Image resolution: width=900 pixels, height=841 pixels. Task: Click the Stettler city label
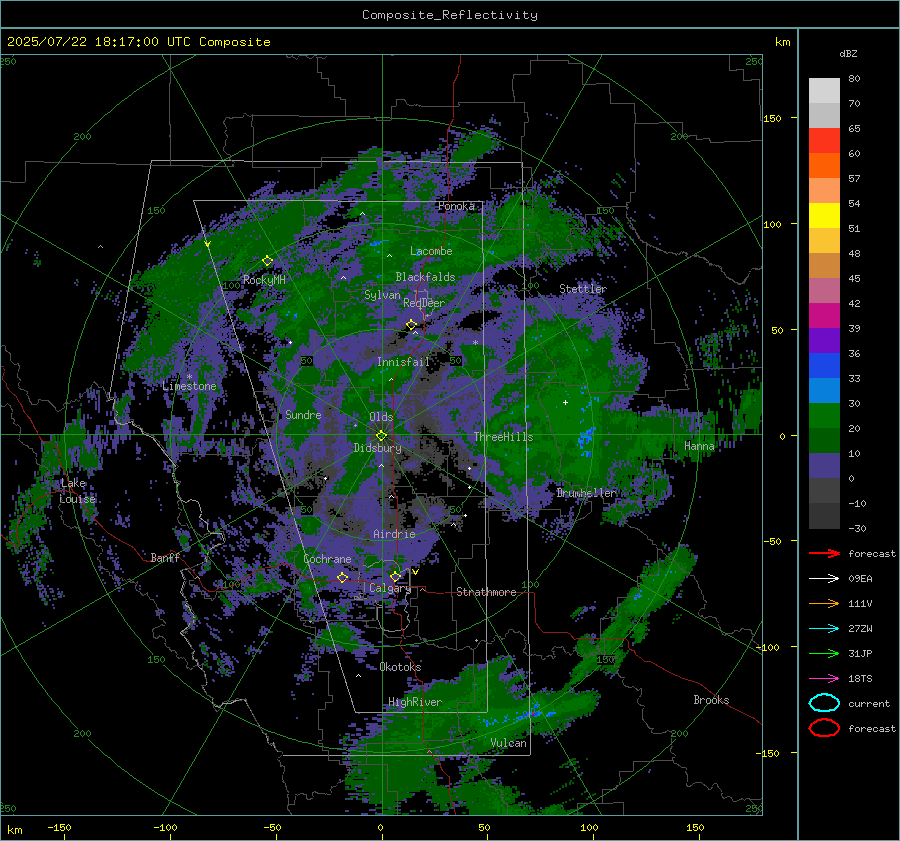tap(583, 289)
